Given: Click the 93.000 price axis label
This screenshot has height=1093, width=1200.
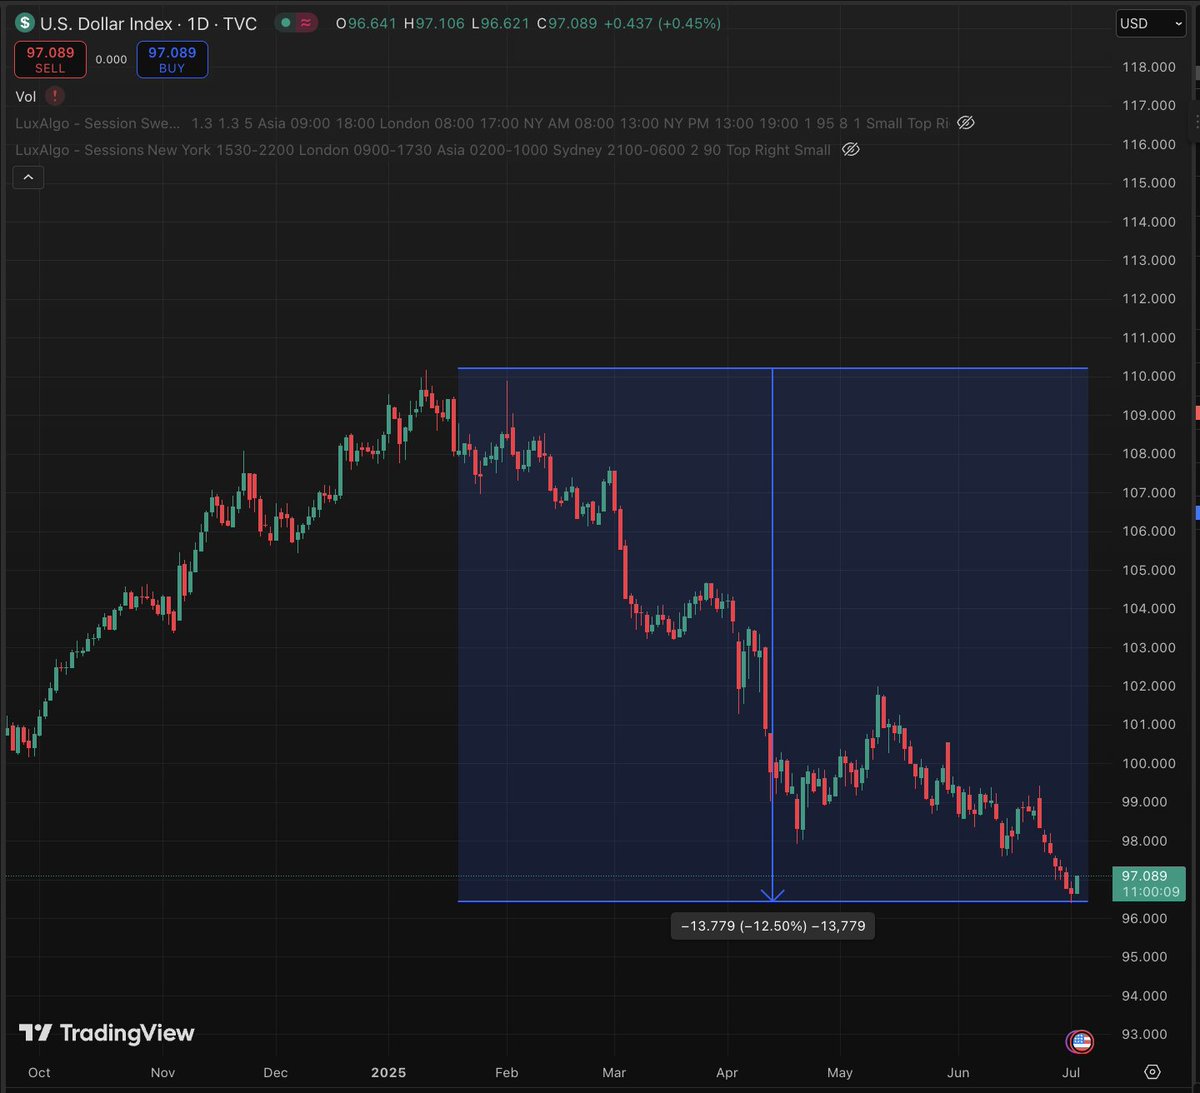Looking at the screenshot, I should [x=1144, y=1034].
